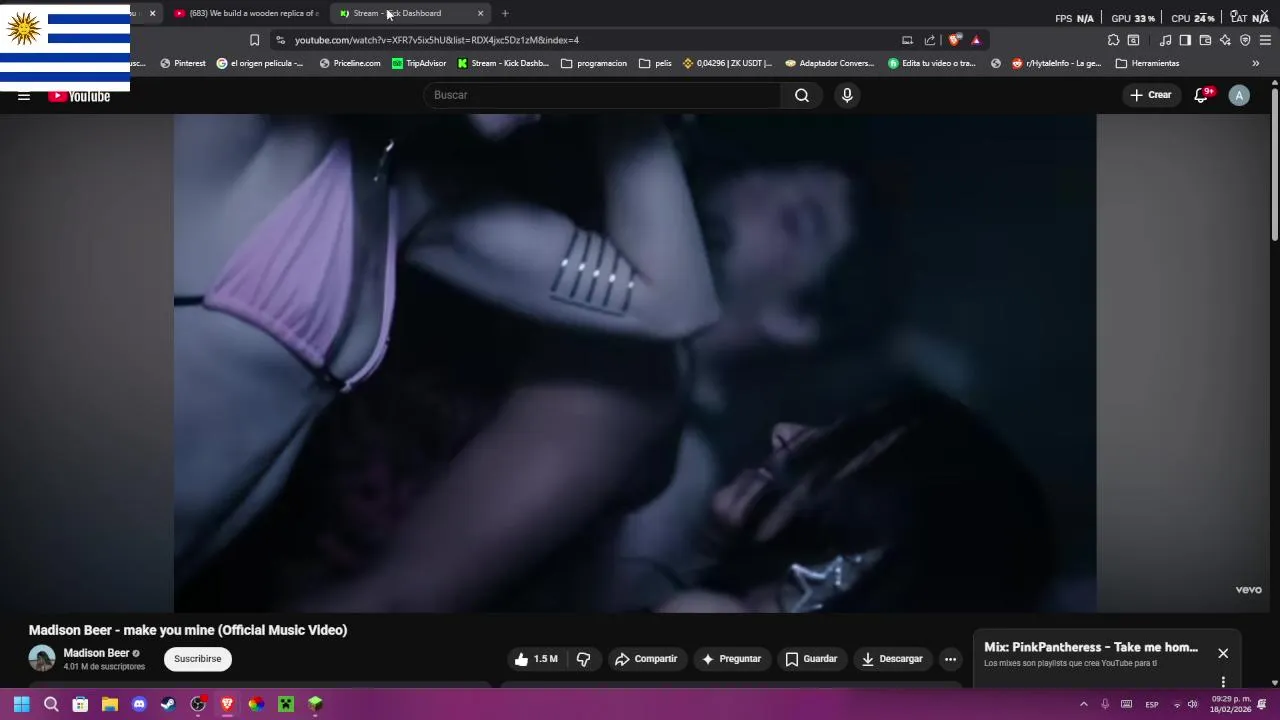Click the YouTube search magnifier button
1280x720 pixels.
pos(802,95)
